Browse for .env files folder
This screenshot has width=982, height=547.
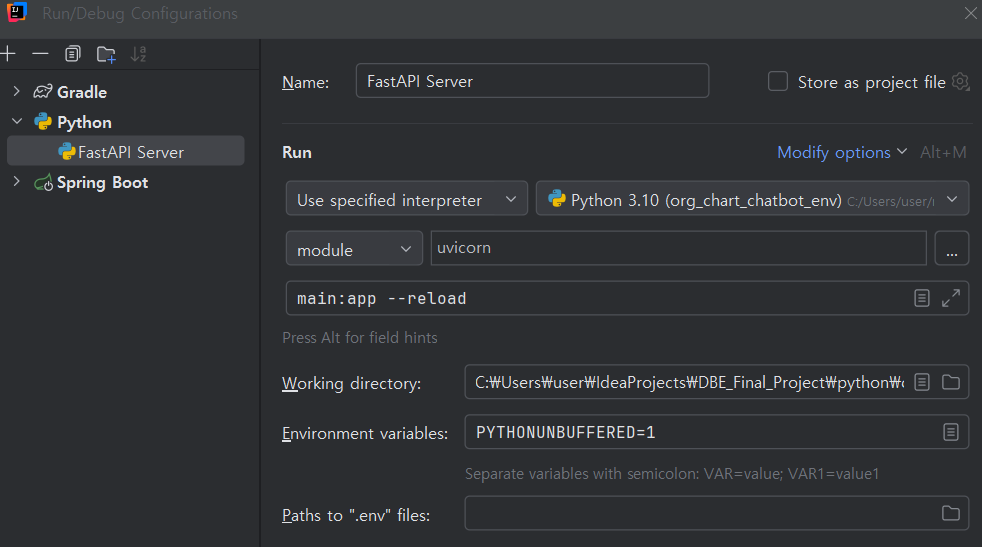click(x=951, y=513)
